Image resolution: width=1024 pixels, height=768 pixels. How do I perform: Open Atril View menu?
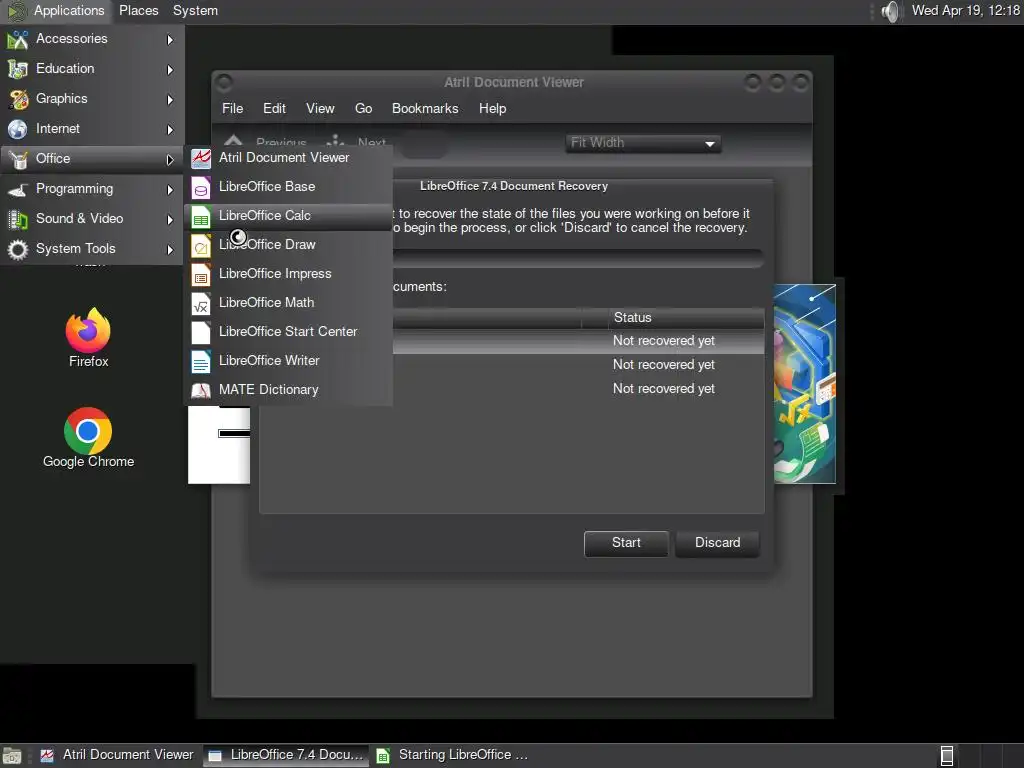320,108
